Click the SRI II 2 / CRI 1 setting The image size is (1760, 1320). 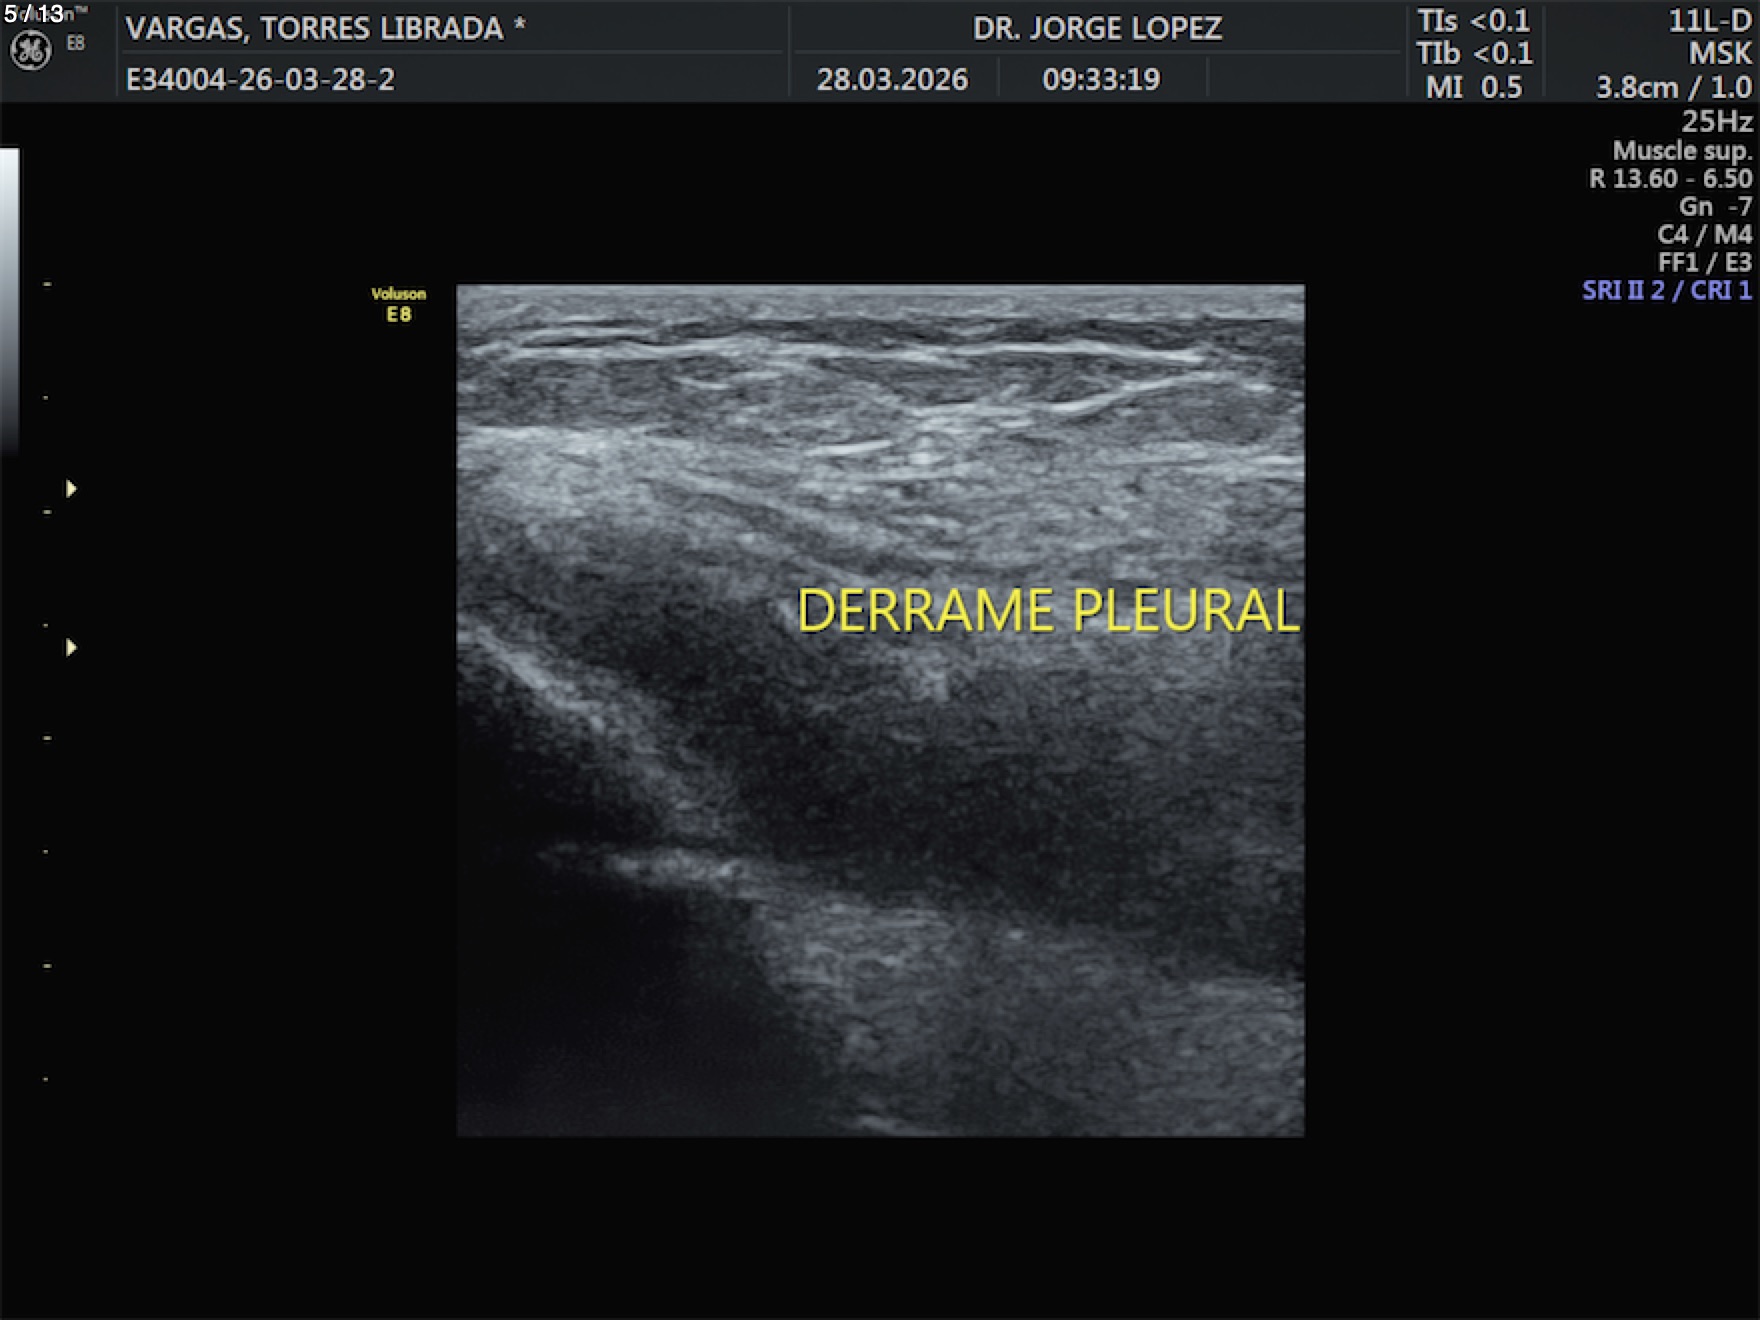(x=1666, y=291)
